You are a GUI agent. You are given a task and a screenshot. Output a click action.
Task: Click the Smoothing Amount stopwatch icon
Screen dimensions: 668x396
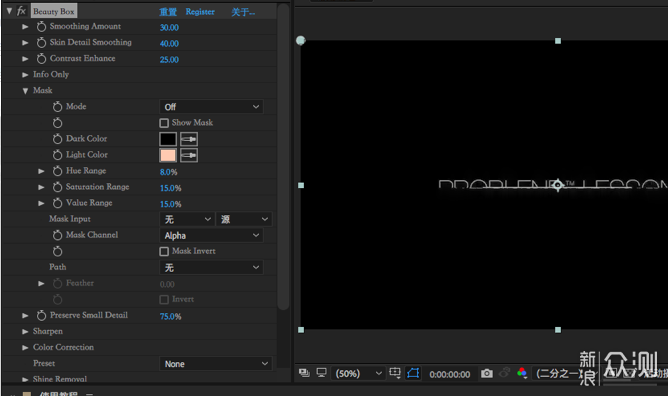pyautogui.click(x=41, y=27)
